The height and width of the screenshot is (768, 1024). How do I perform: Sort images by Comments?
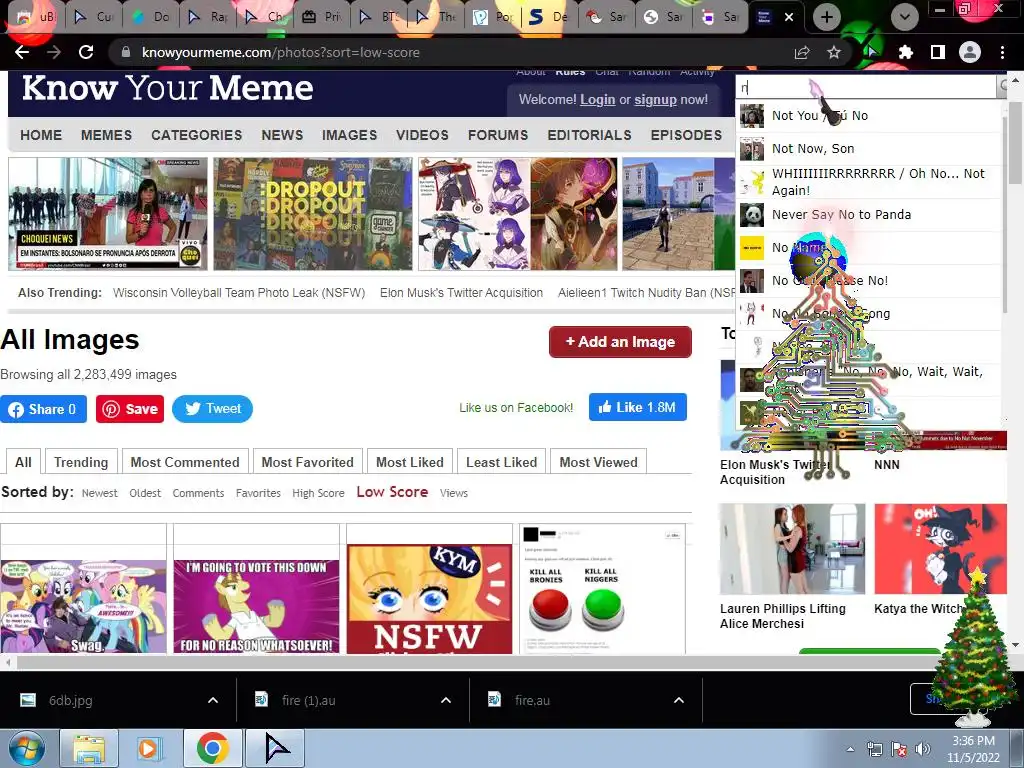[x=198, y=493]
